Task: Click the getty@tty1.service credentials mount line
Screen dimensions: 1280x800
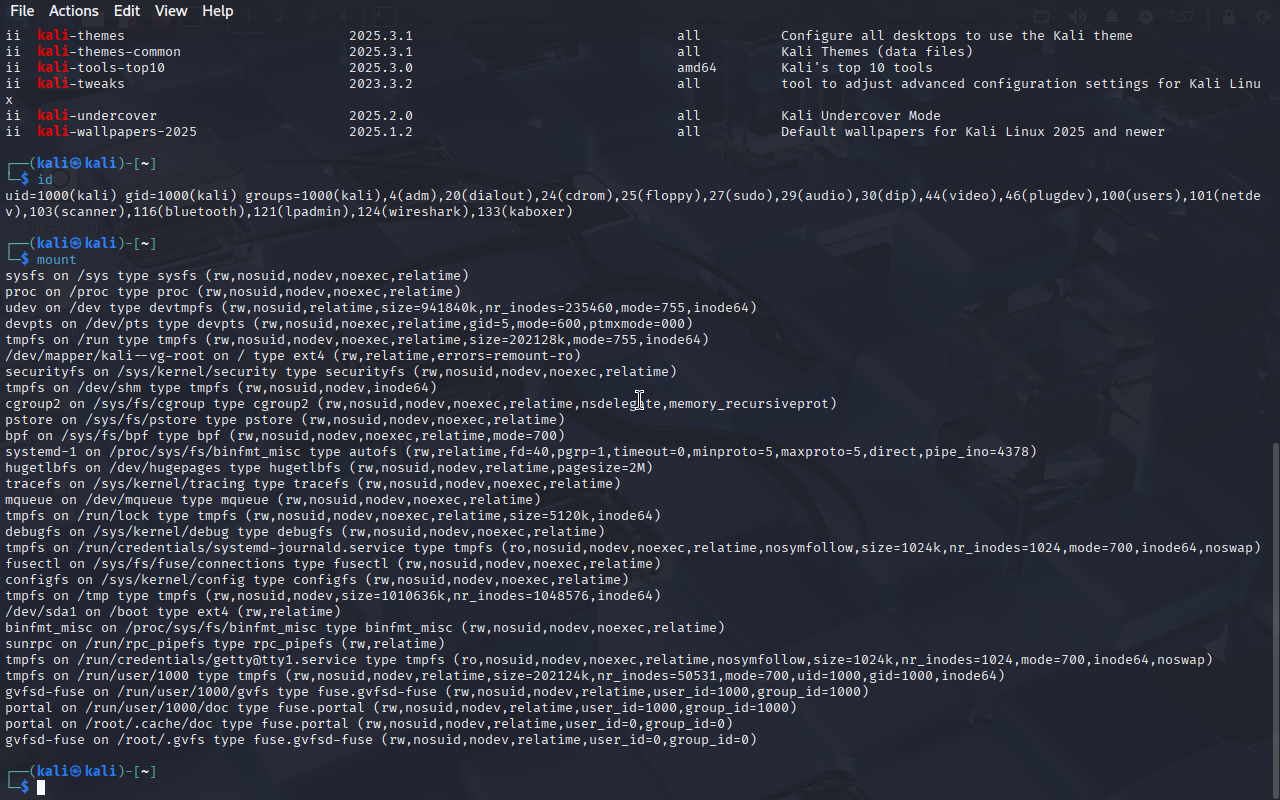Action: pos(609,660)
